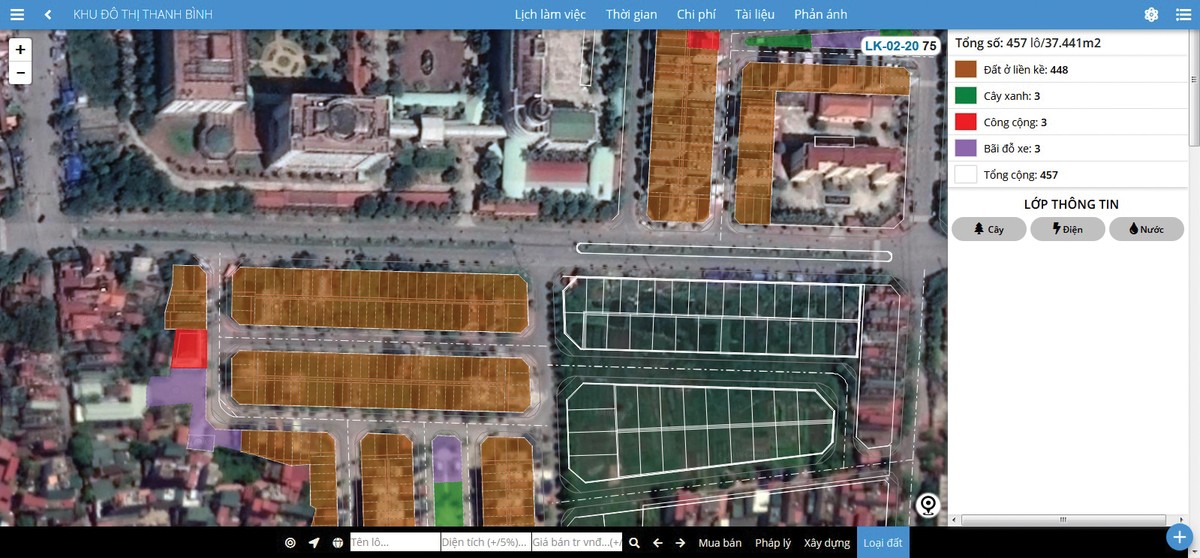Click the Tên lô search field

coord(394,543)
